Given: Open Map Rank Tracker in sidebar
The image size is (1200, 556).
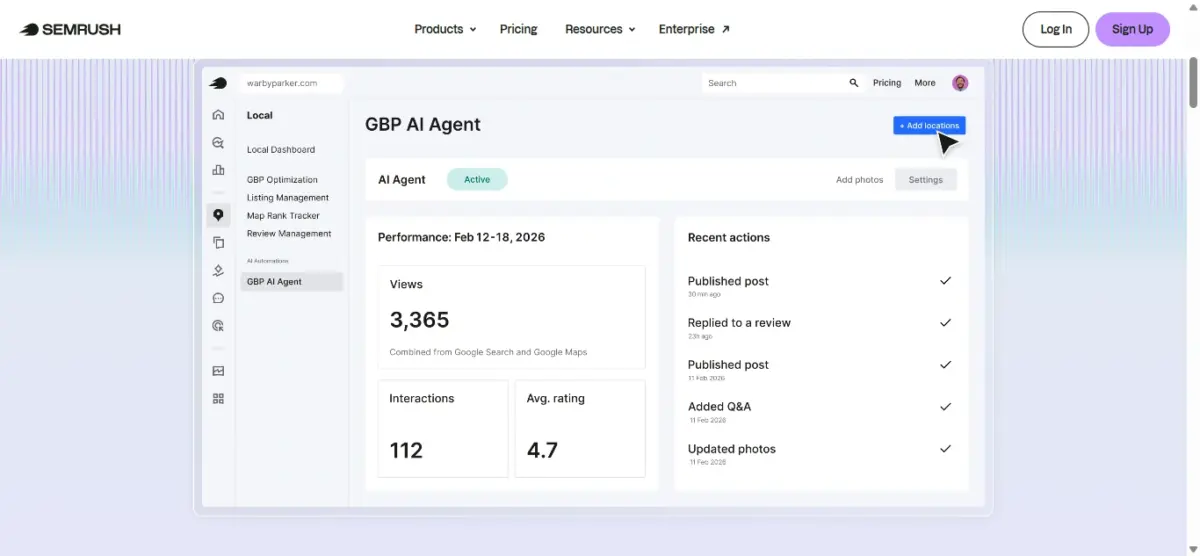Looking at the screenshot, I should [x=283, y=216].
